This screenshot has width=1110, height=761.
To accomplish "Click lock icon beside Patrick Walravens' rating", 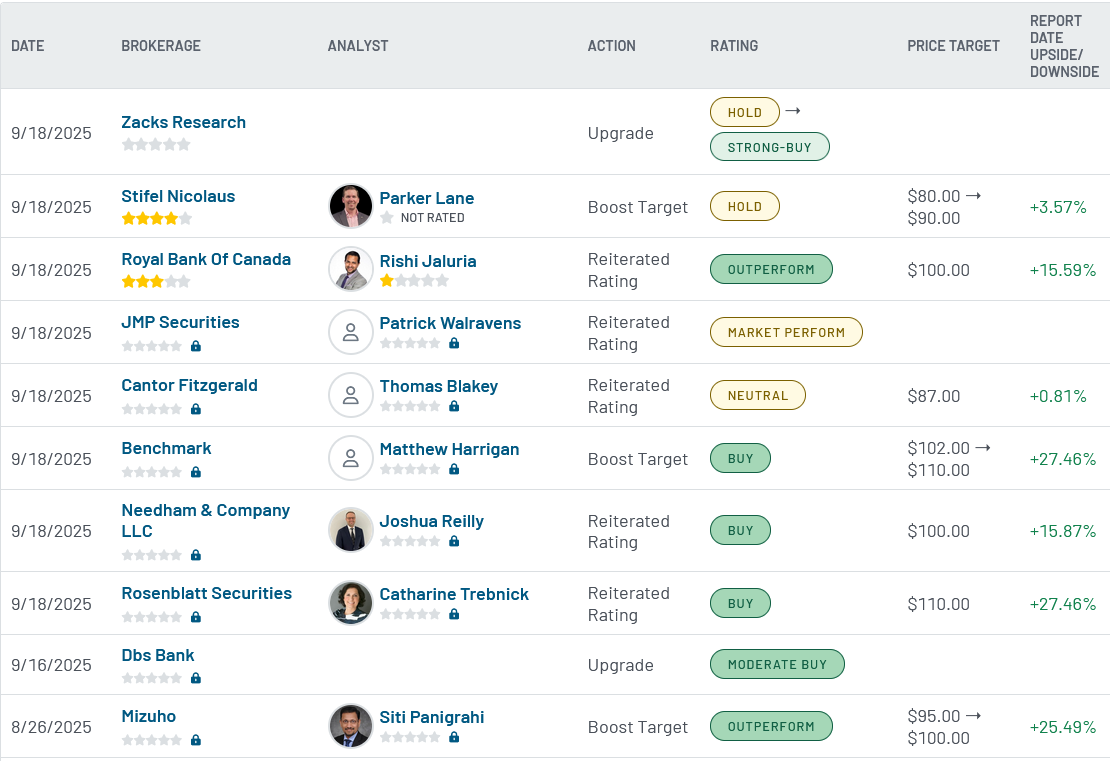I will pyautogui.click(x=454, y=343).
